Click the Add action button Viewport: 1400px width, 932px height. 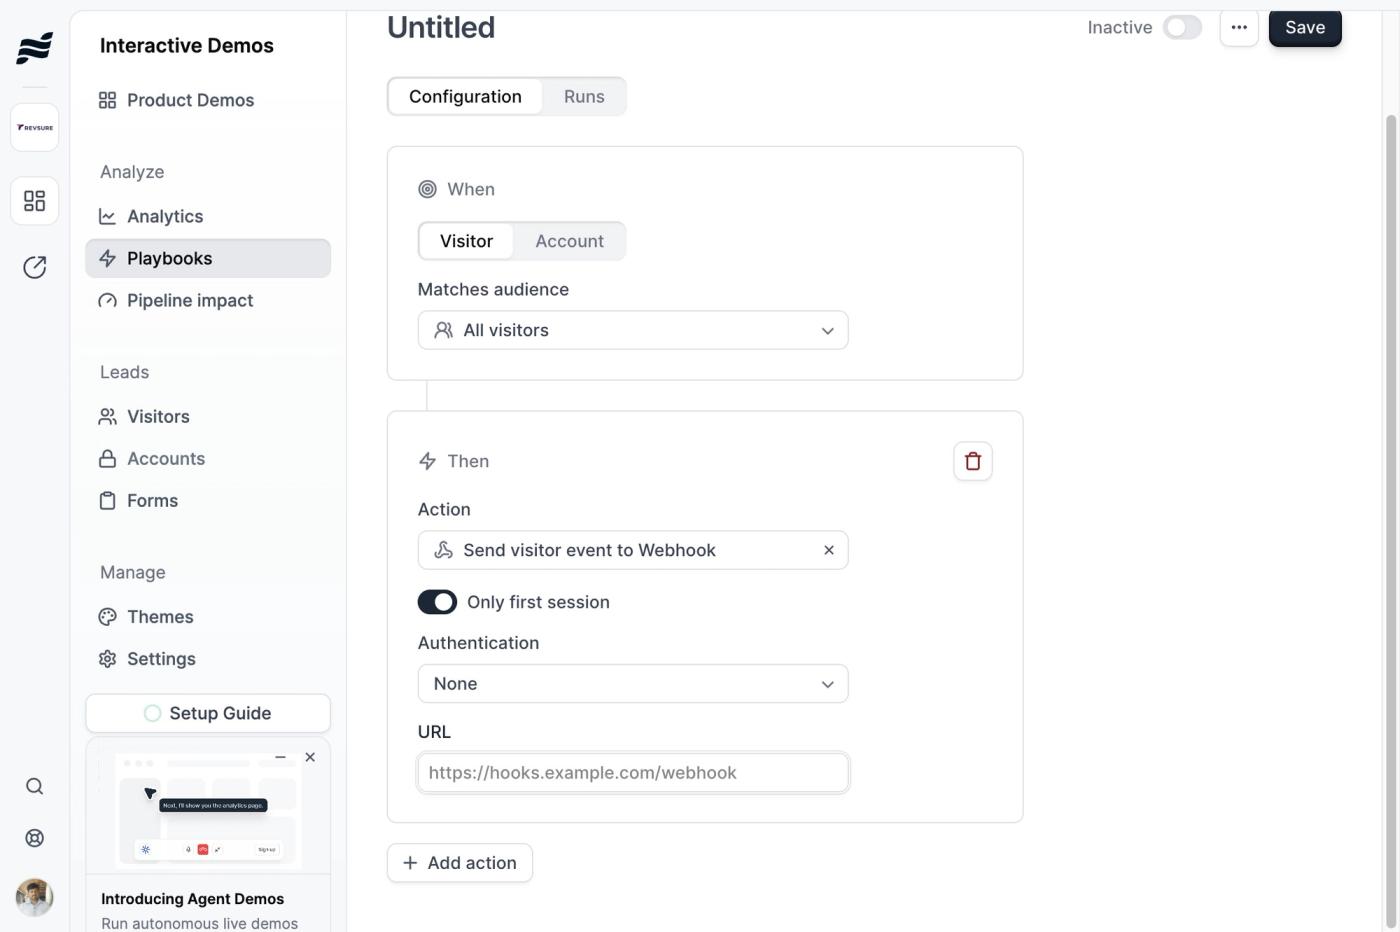(x=460, y=863)
